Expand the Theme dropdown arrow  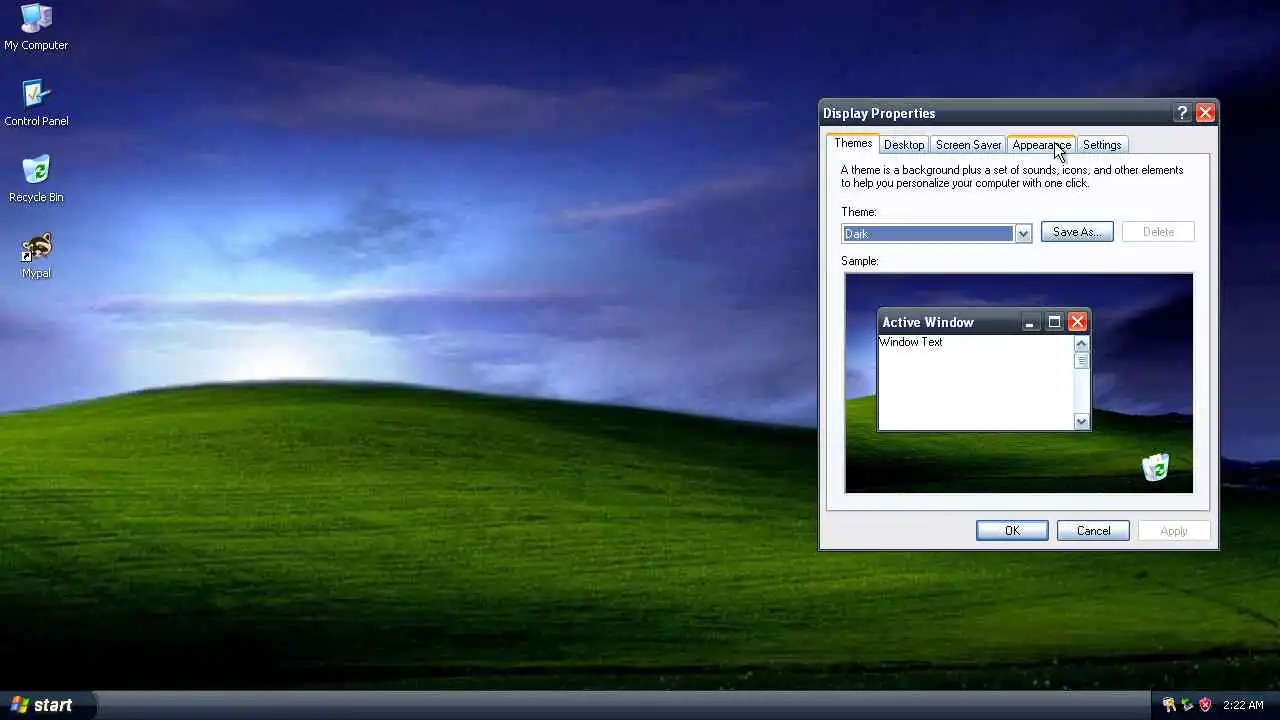coord(1023,234)
